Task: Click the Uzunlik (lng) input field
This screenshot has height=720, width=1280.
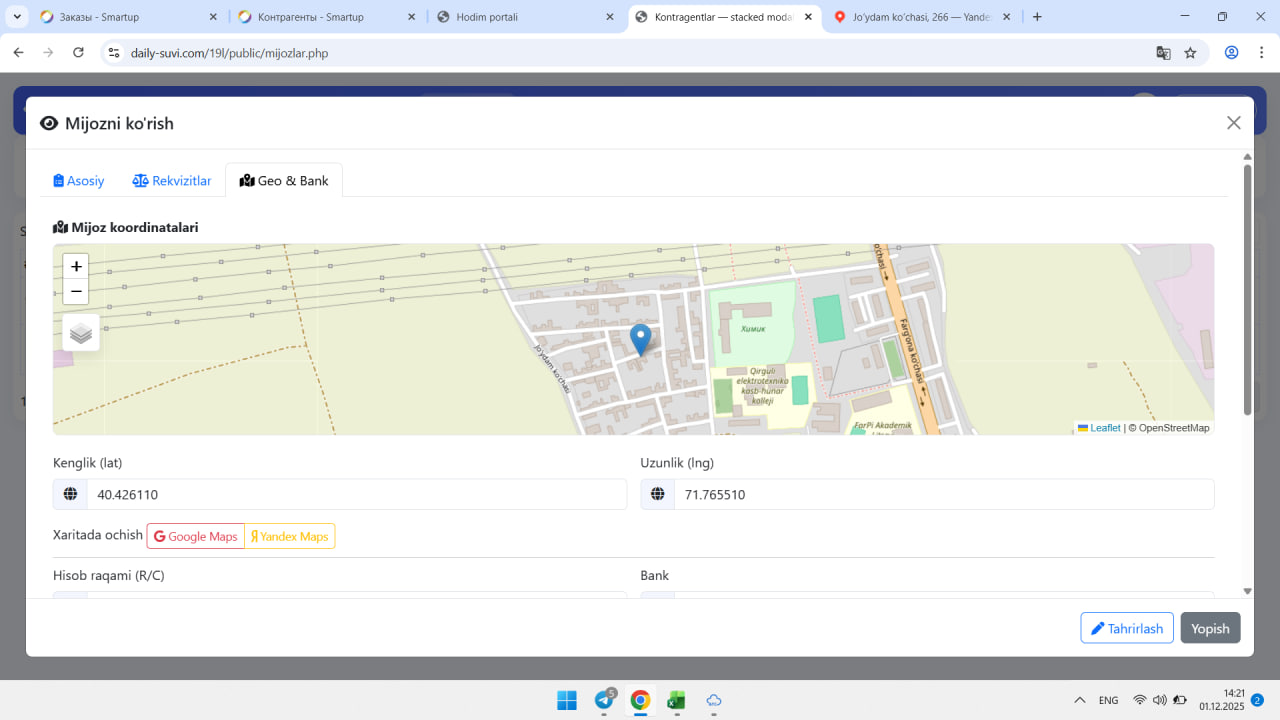Action: 943,495
